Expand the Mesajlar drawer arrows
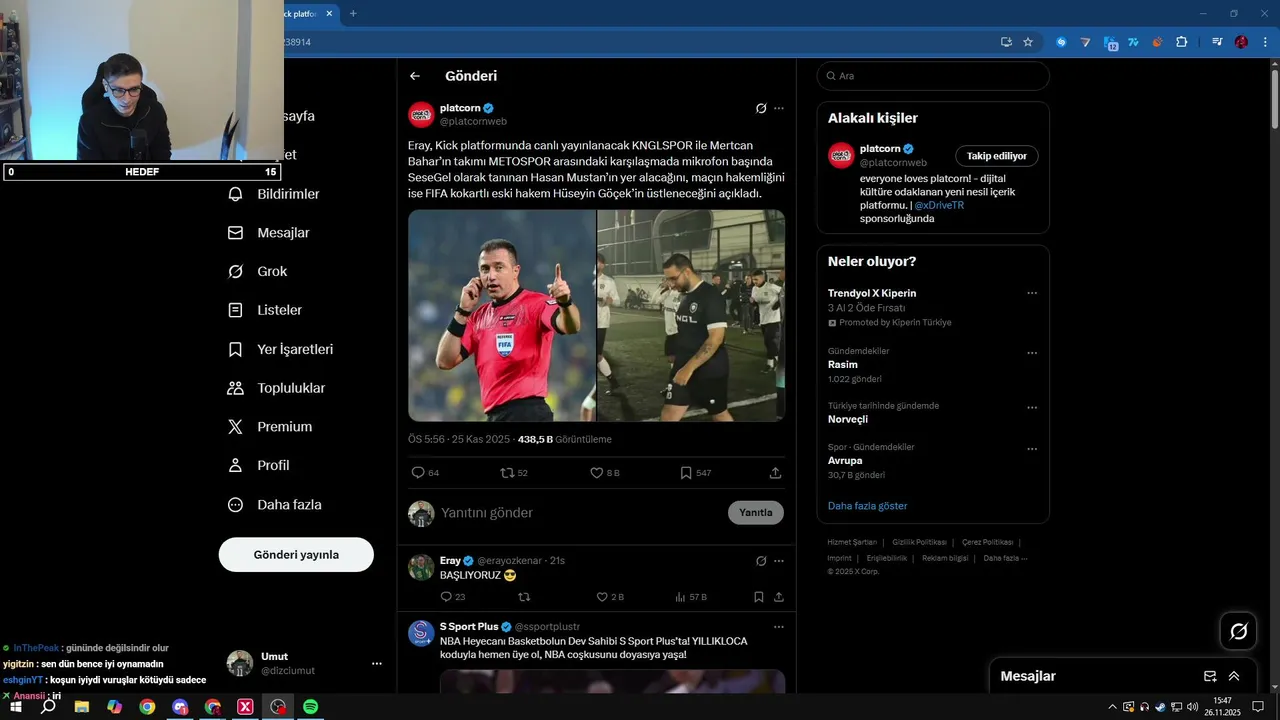1280x720 pixels. tap(1234, 676)
